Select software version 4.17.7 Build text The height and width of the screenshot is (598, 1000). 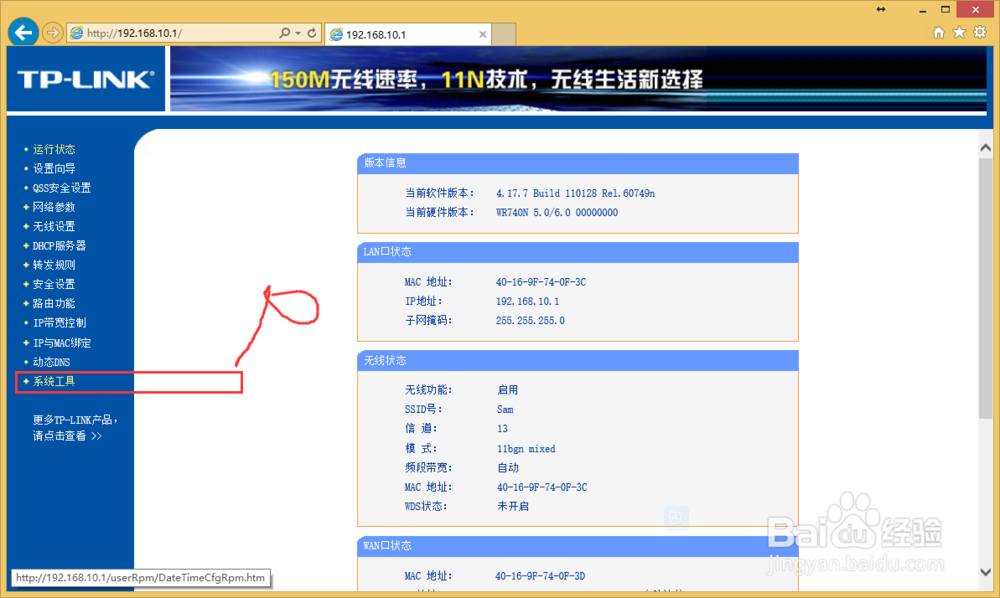575,193
